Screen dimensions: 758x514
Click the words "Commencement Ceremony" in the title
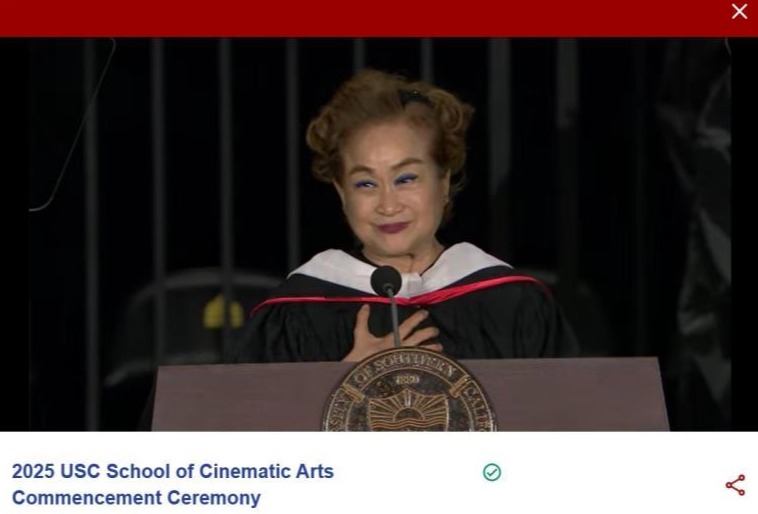136,498
